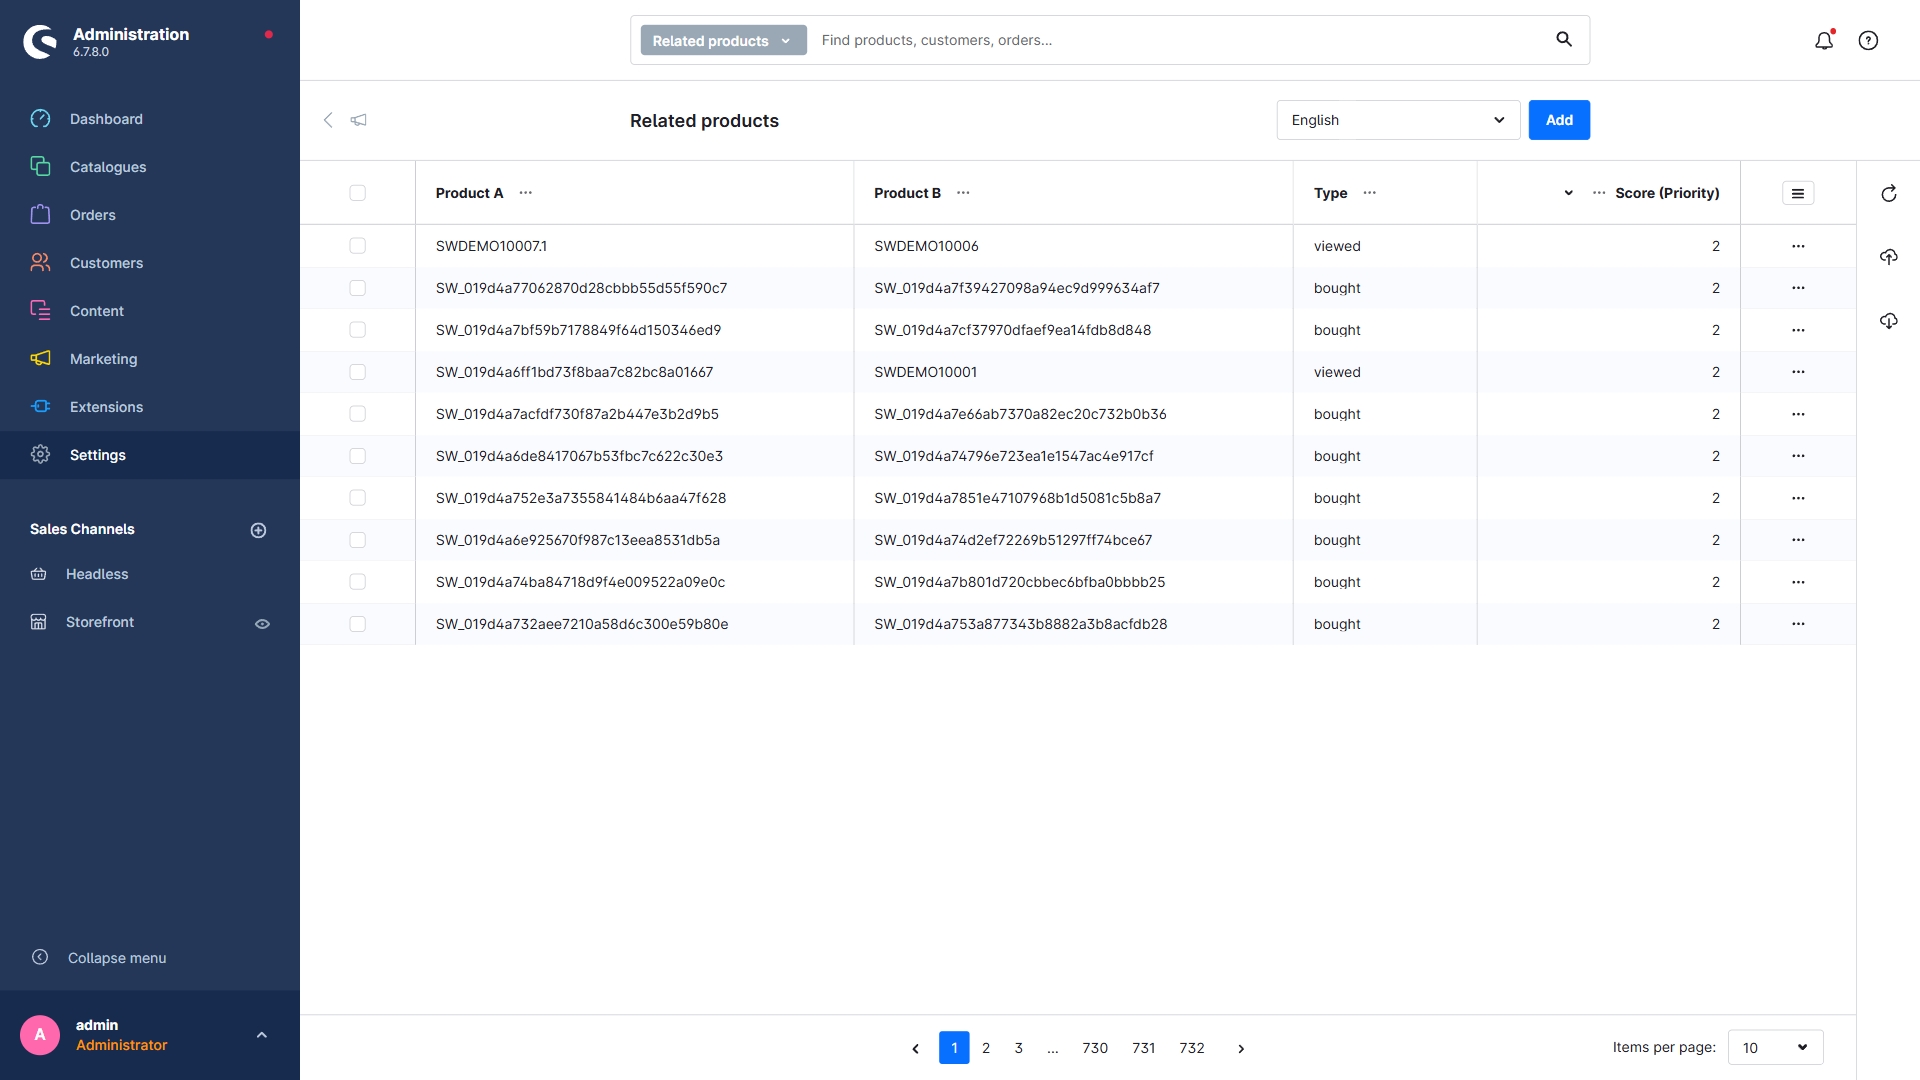Check the row for SWDEMO10007.1
The height and width of the screenshot is (1080, 1920).
pyautogui.click(x=357, y=246)
